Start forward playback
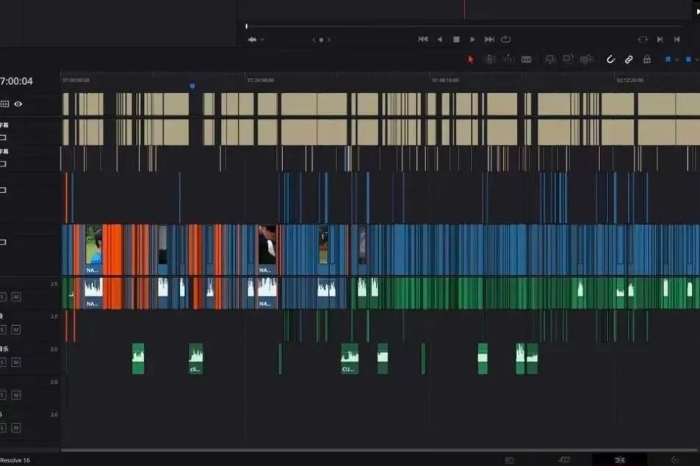Screen dimensions: 700x466 click(472, 39)
